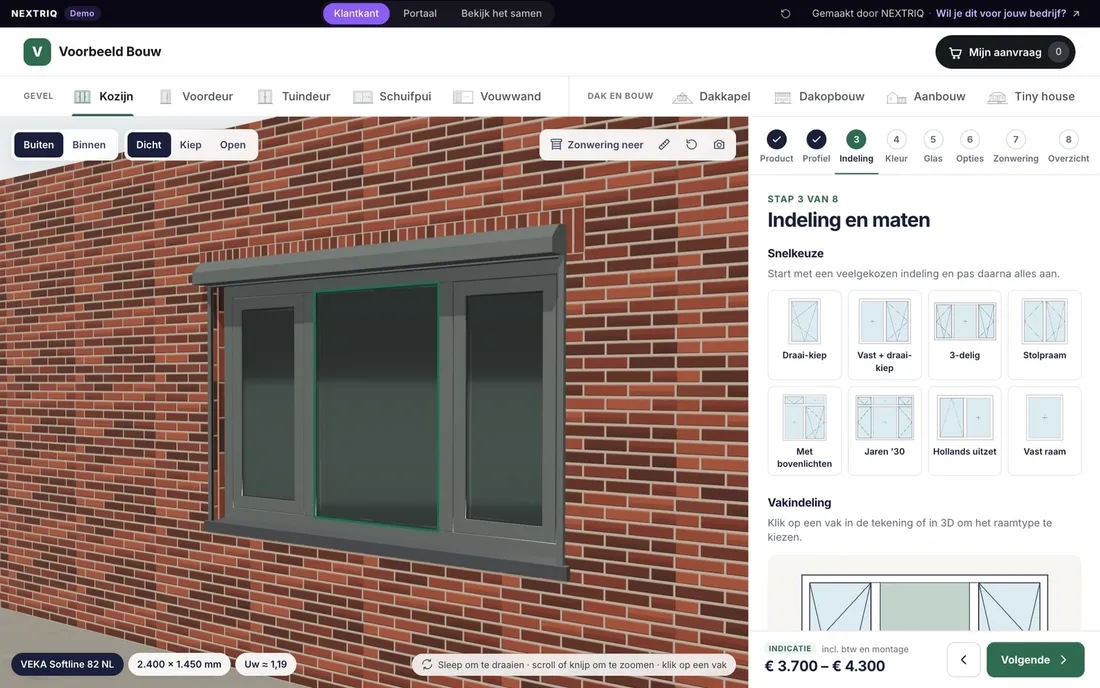Viewport: 1100px width, 688px height.
Task: Select the left pane in the drawing
Action: 840,606
